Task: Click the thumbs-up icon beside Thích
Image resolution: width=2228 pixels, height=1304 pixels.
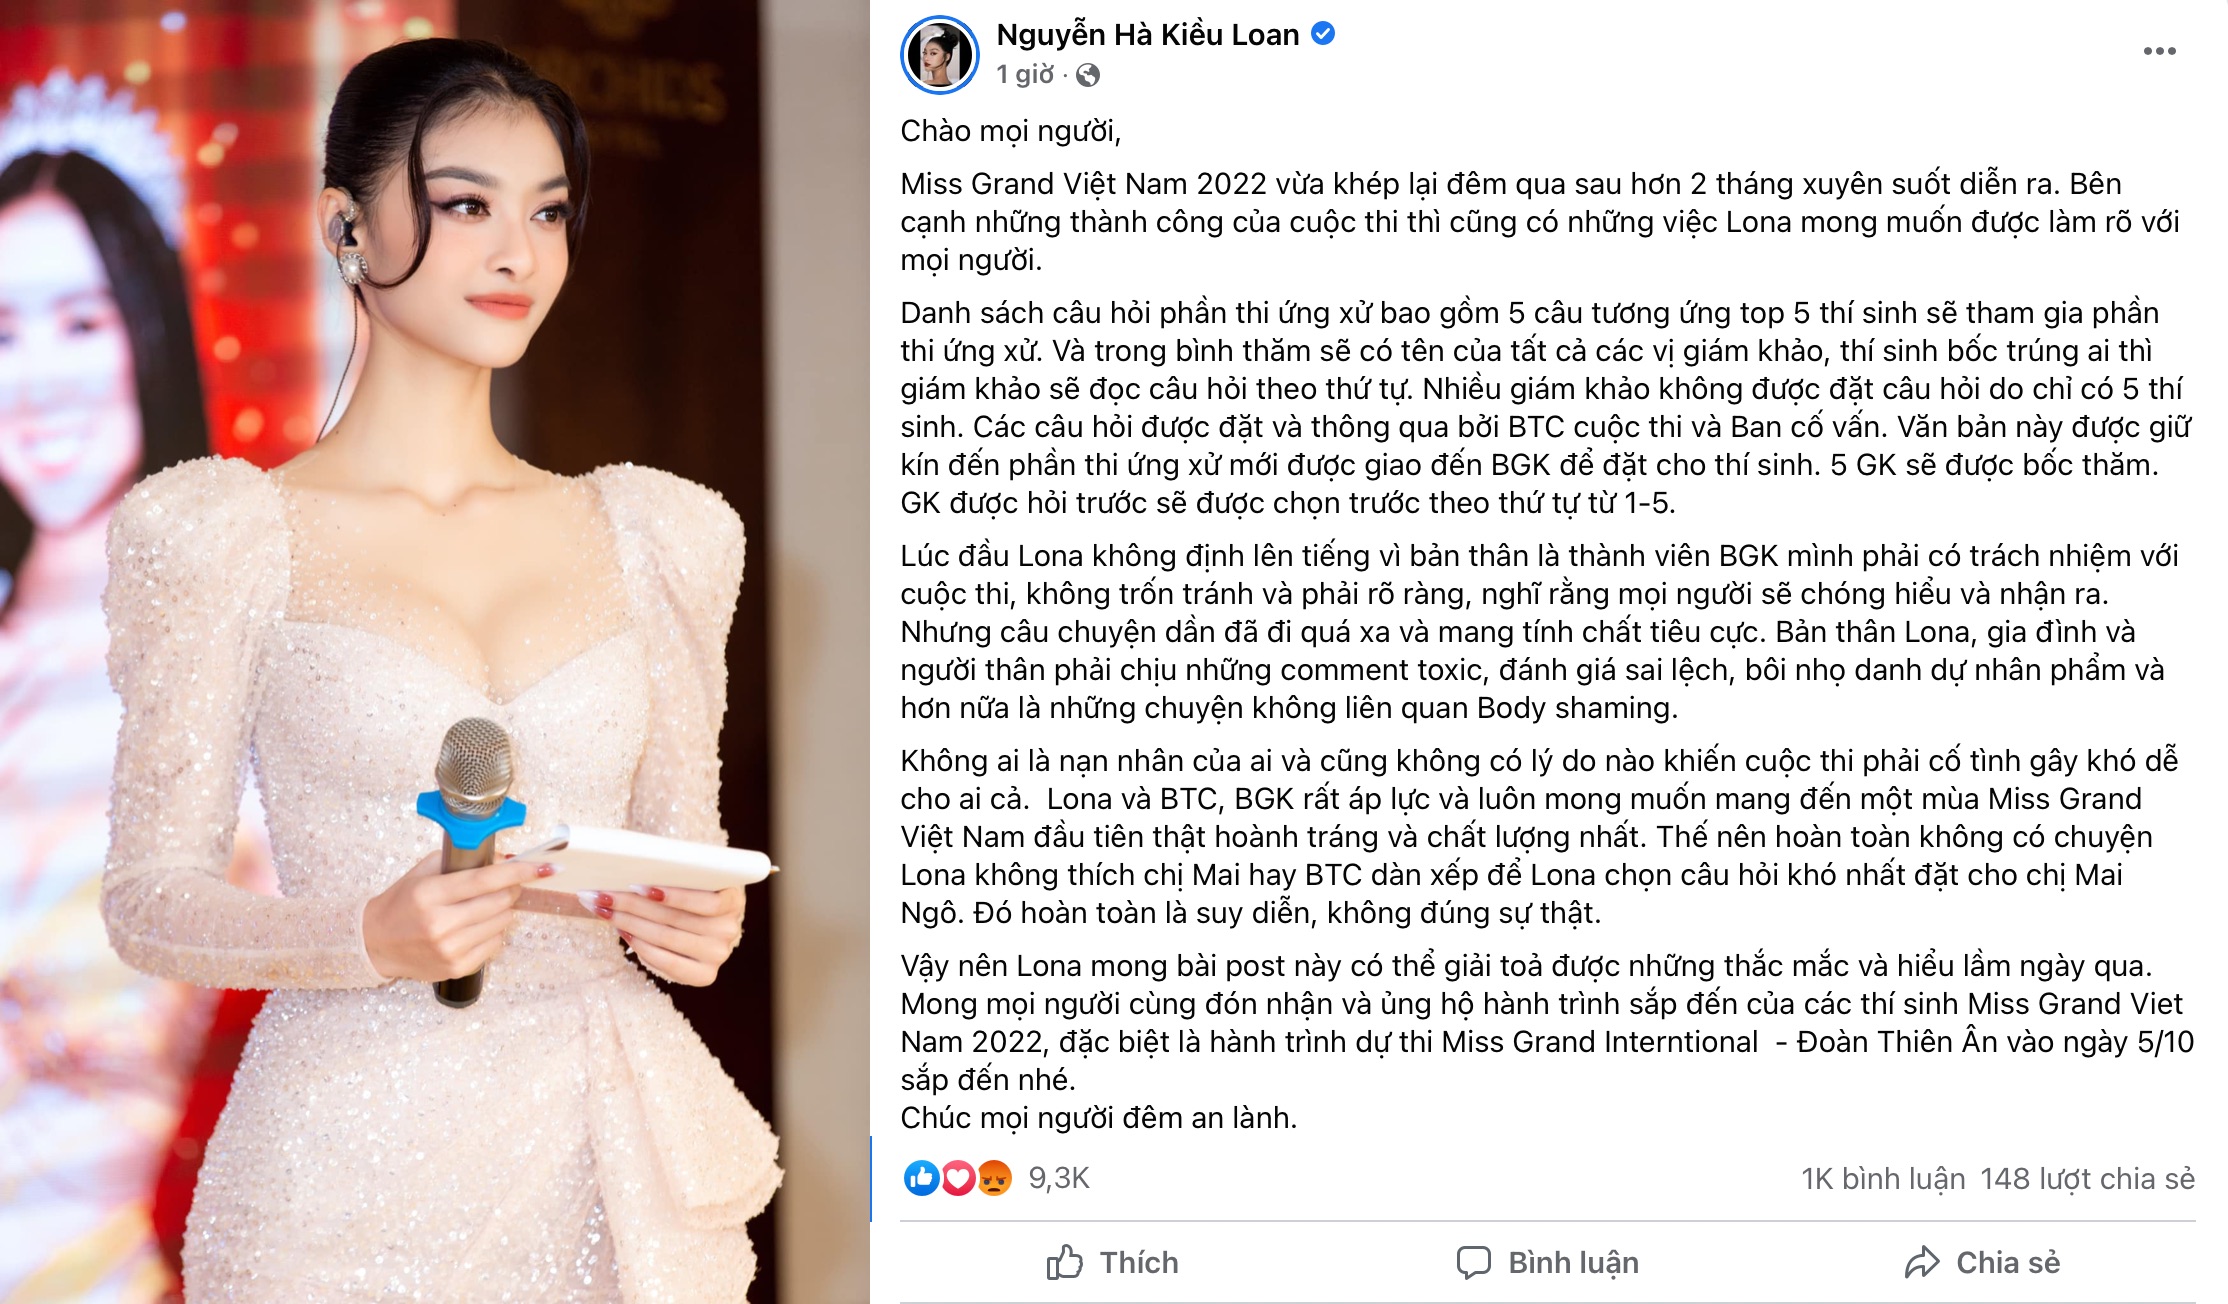Action: click(1064, 1262)
